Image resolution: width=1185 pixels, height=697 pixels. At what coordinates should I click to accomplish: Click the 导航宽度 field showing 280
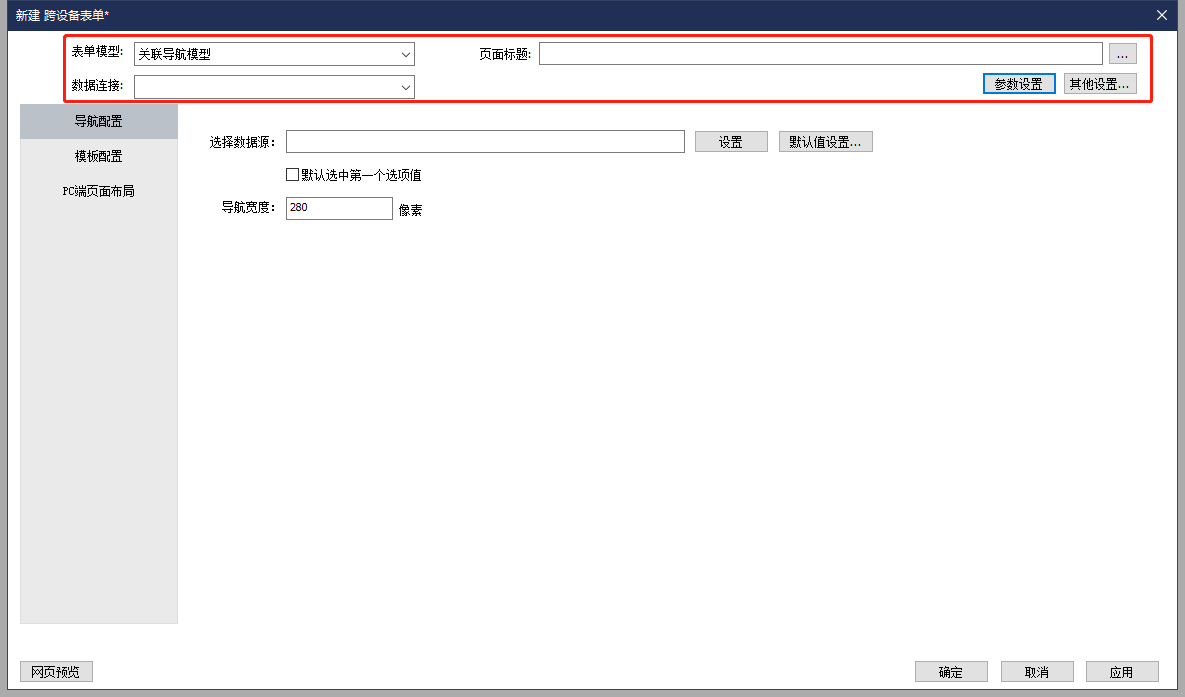coord(339,208)
